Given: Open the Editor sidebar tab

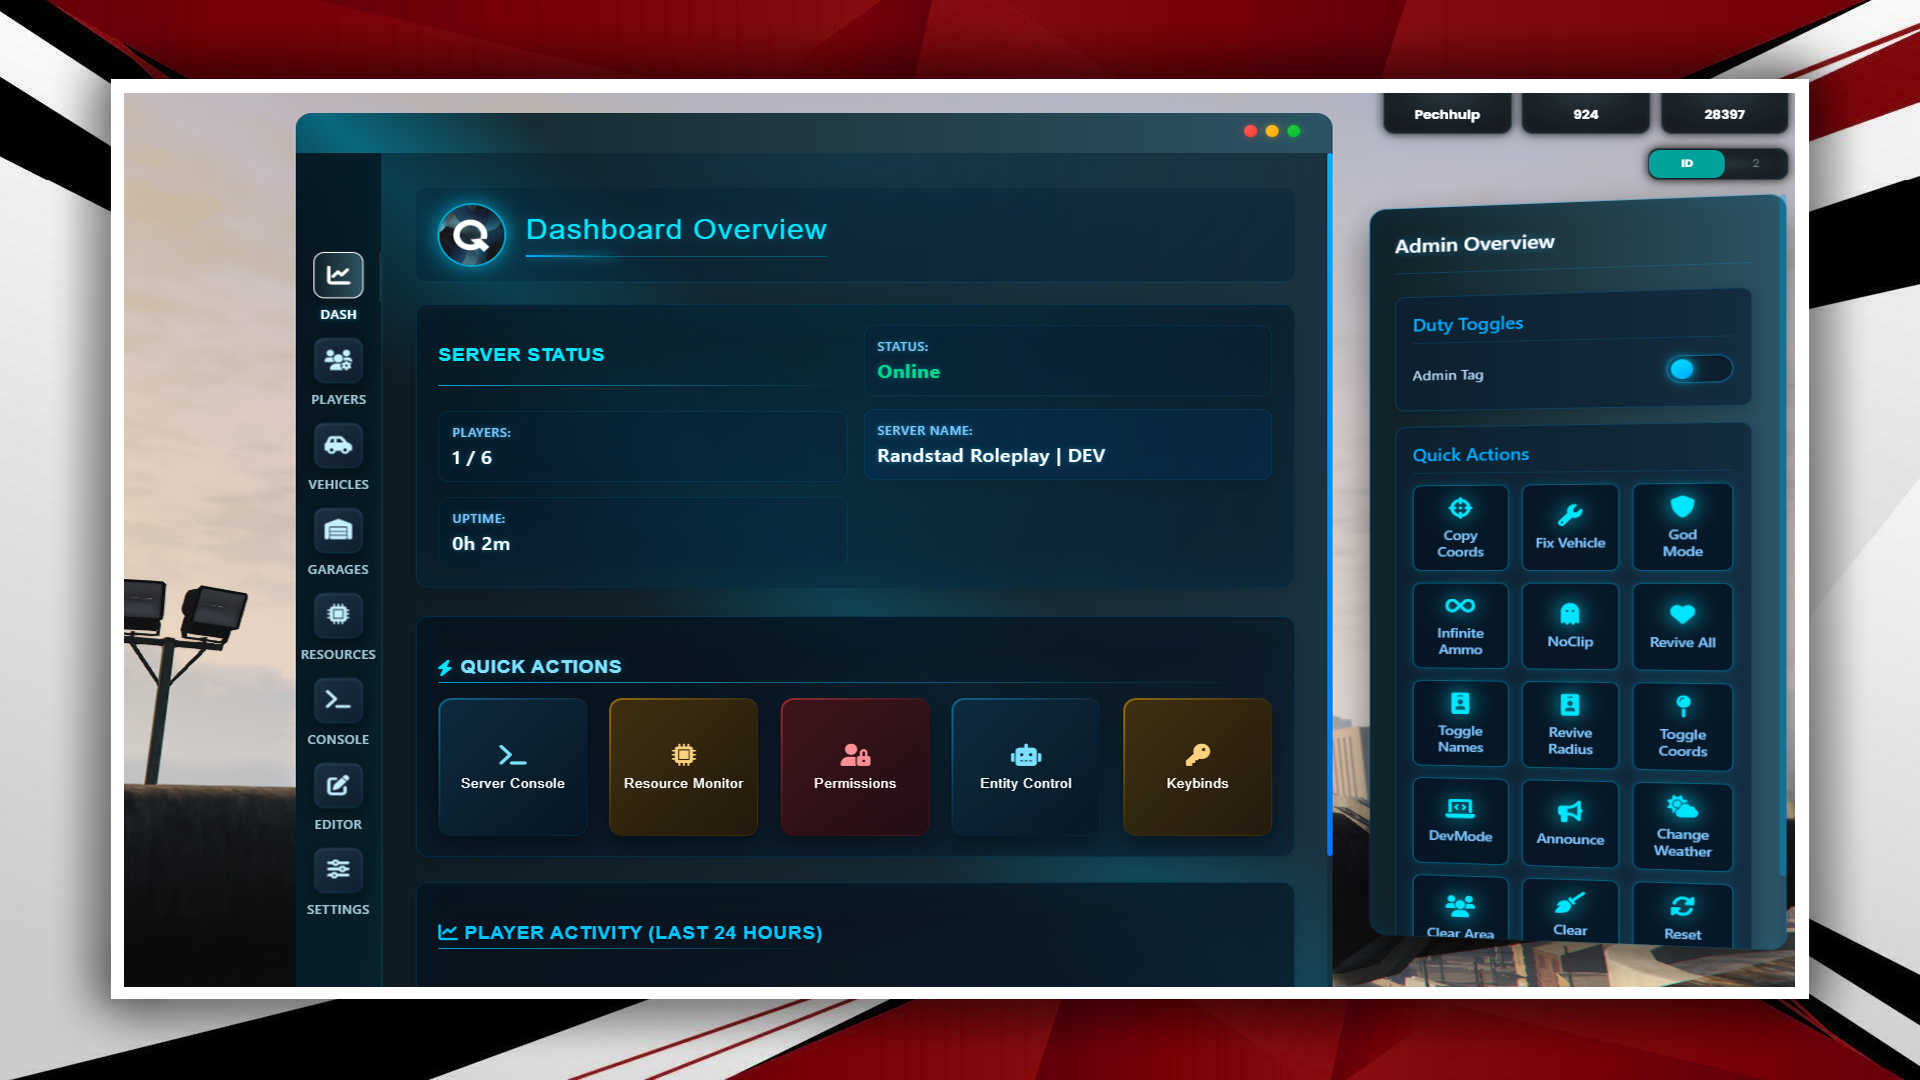Looking at the screenshot, I should pos(338,786).
